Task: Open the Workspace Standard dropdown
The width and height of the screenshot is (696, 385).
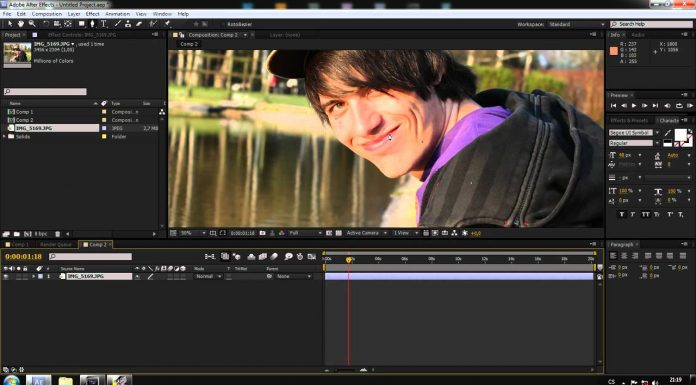Action: click(x=576, y=24)
